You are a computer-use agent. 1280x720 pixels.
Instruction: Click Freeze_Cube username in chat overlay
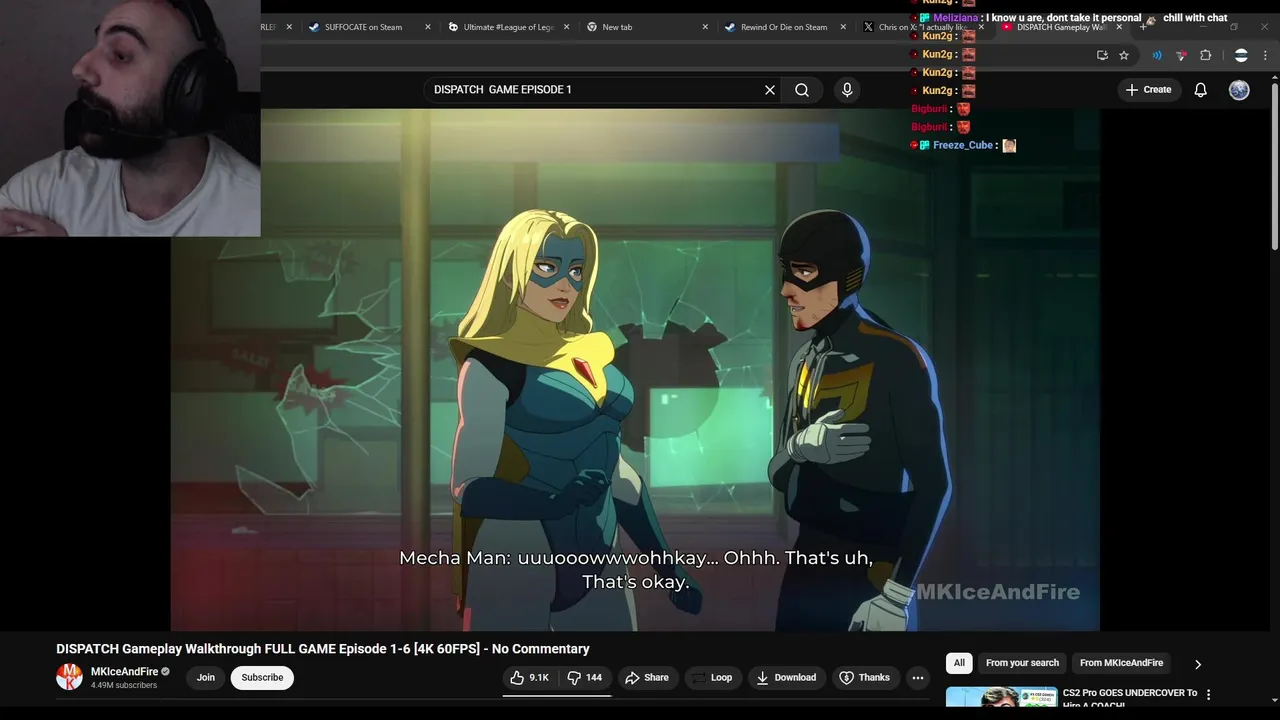963,145
